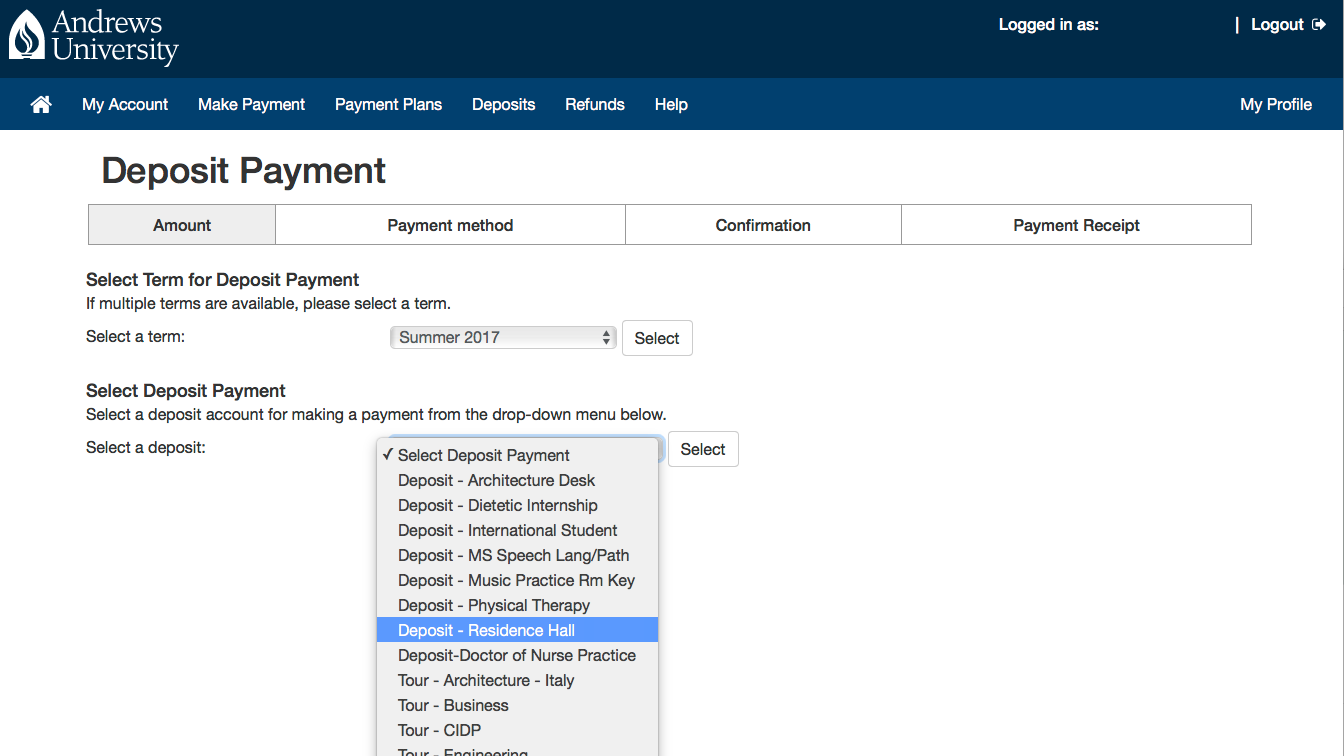Open Deposits menu
Screen dimensions: 1344x756
[503, 104]
